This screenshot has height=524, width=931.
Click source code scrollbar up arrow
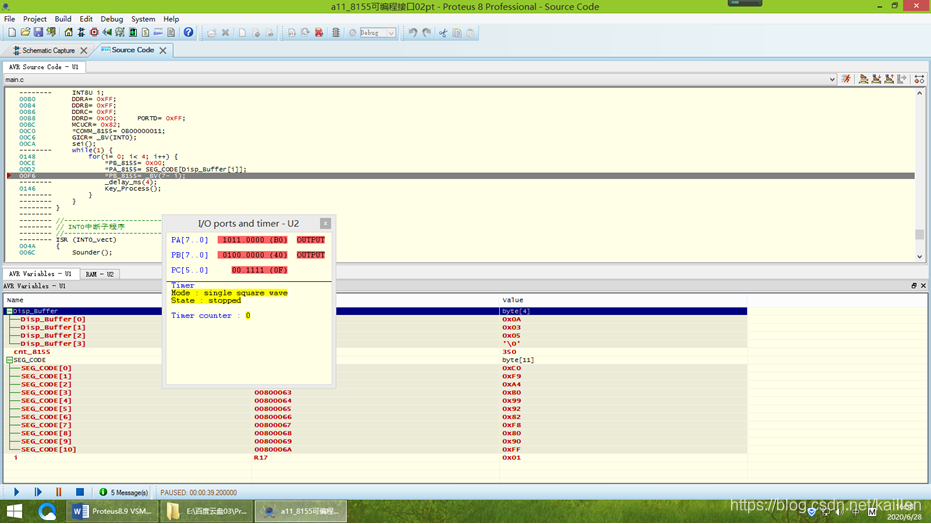(920, 93)
